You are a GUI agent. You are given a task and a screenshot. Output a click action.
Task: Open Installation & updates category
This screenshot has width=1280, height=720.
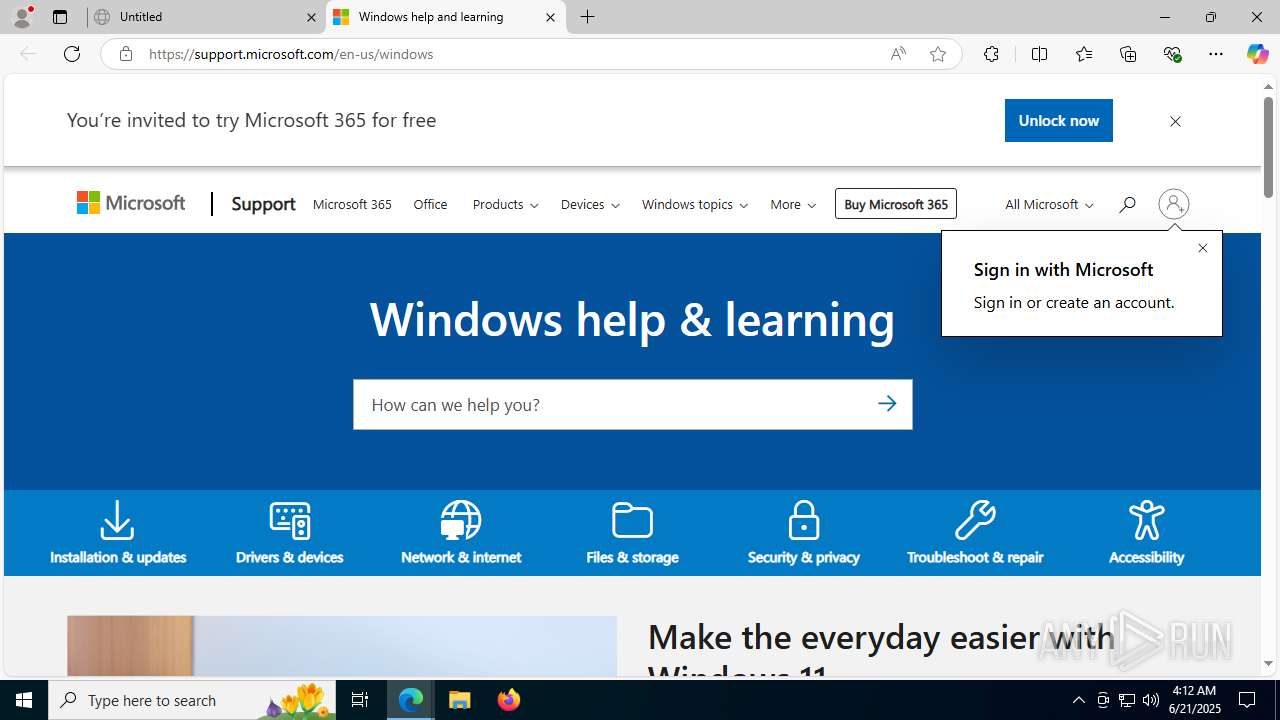click(x=118, y=533)
